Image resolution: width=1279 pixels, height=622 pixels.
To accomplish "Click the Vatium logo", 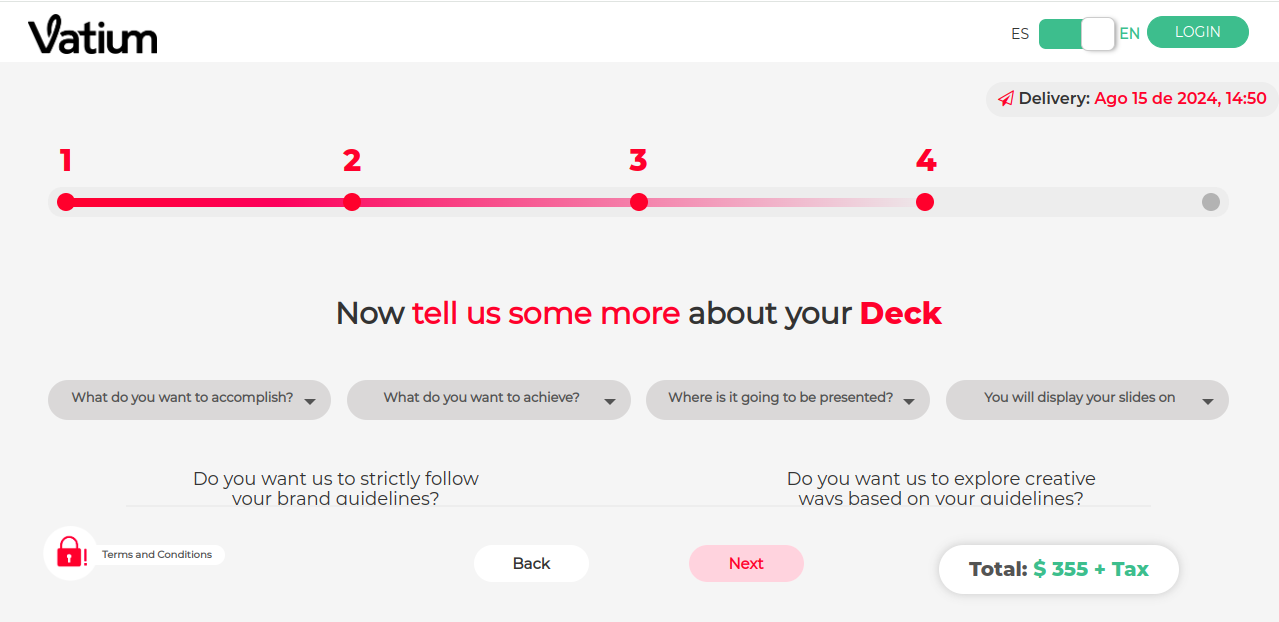I will pos(92,35).
